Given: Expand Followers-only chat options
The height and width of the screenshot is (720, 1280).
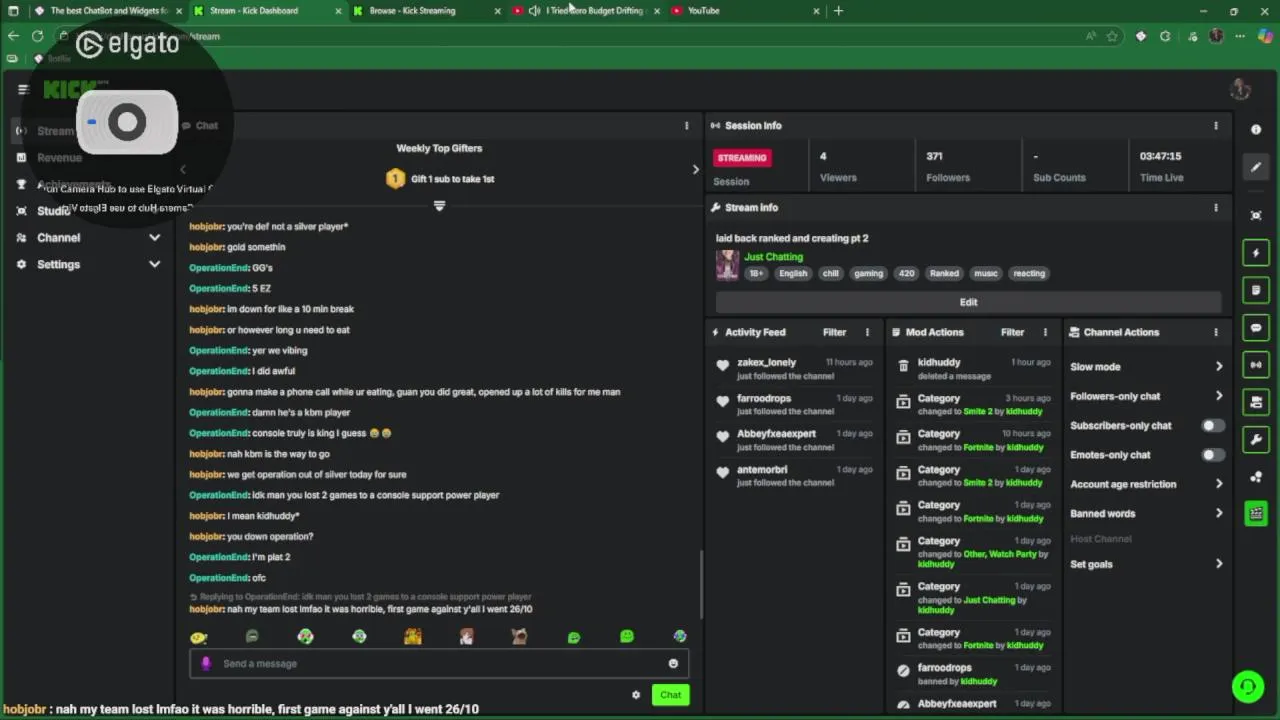Looking at the screenshot, I should [x=1146, y=396].
